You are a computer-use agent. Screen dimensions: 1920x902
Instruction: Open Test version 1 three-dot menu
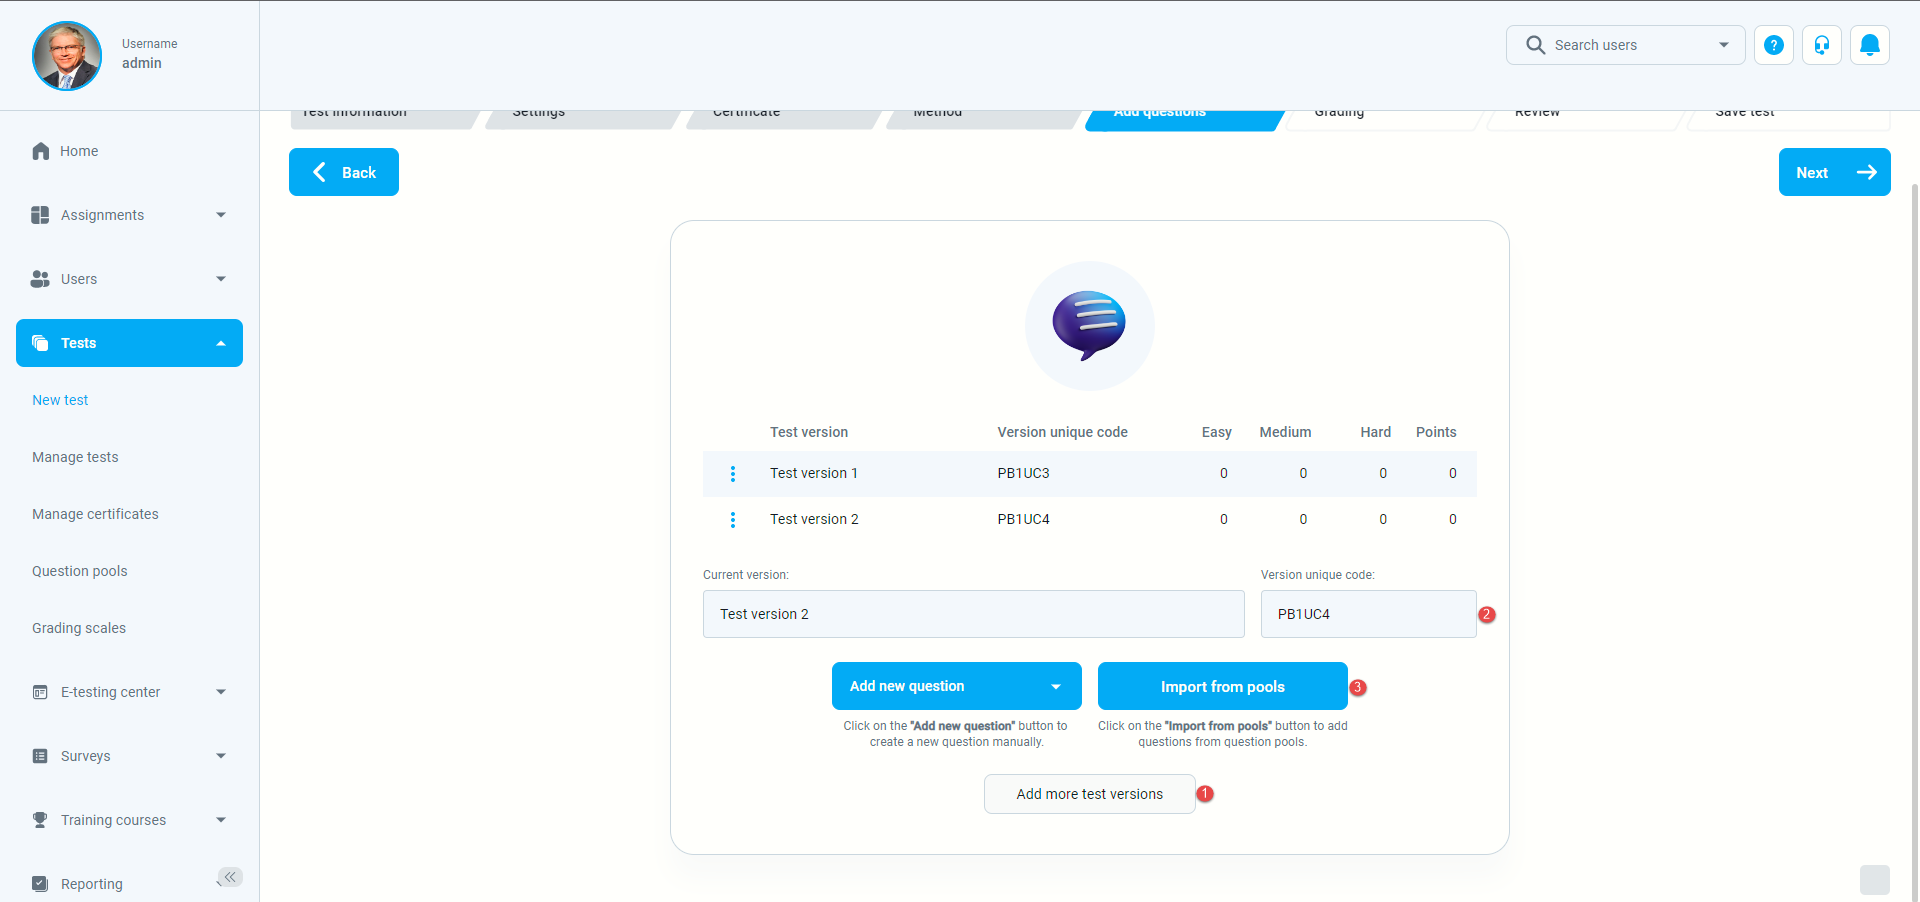point(733,474)
